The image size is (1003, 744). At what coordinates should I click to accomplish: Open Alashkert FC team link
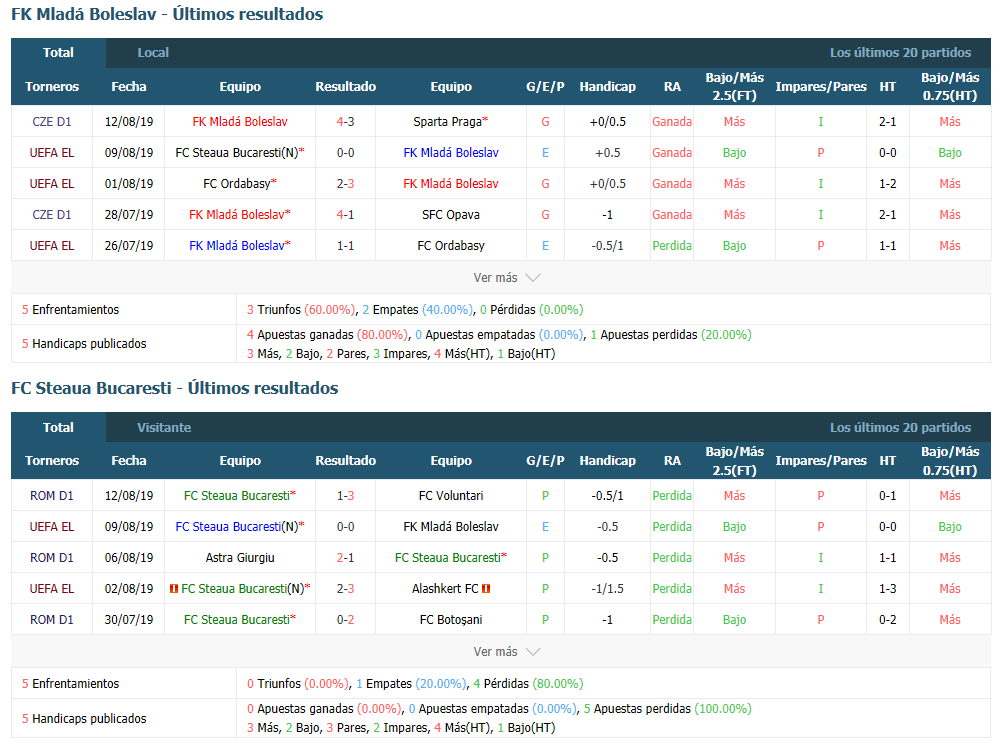tap(445, 589)
